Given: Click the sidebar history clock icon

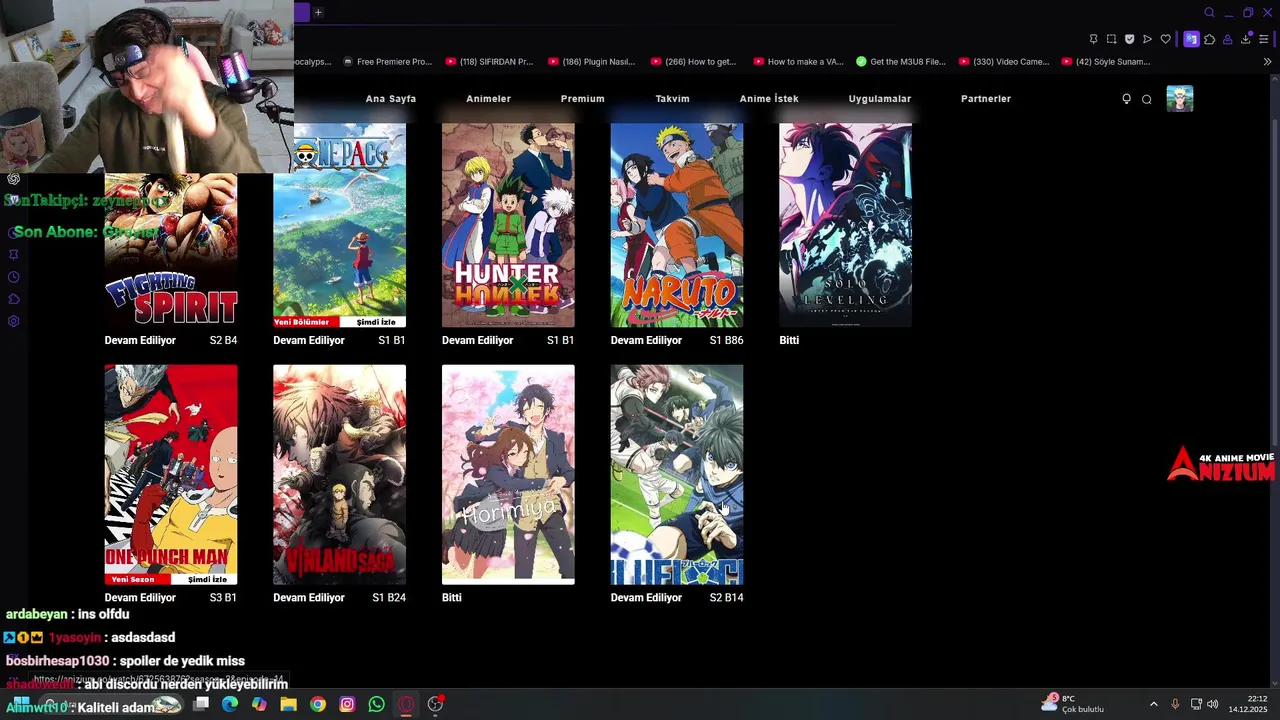Looking at the screenshot, I should [x=14, y=277].
